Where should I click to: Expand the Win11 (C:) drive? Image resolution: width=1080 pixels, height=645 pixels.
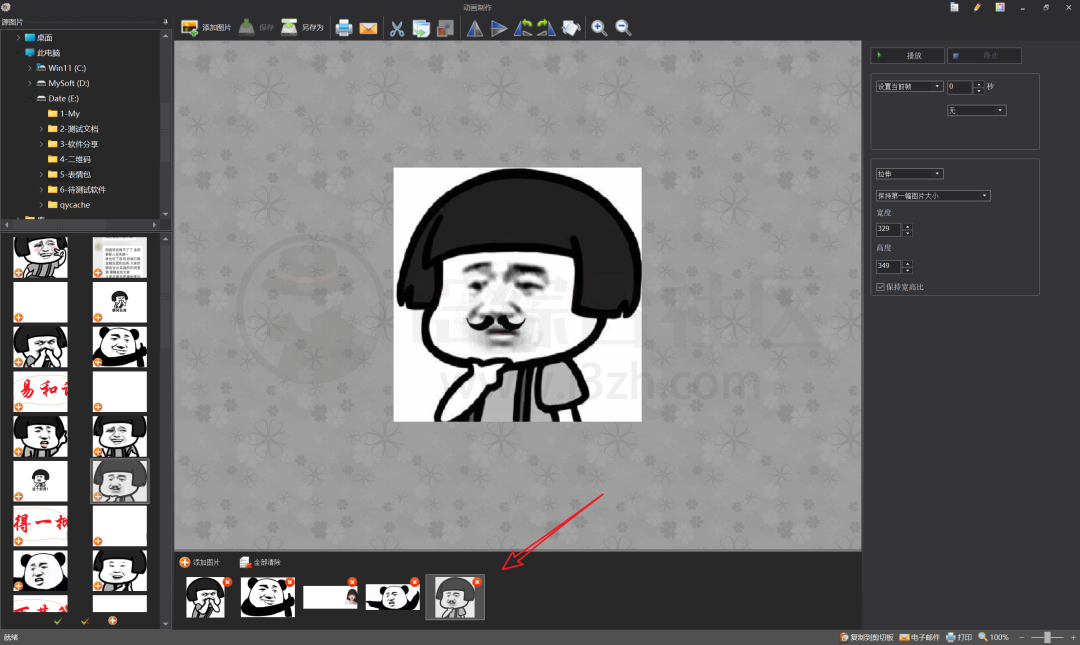click(30, 68)
